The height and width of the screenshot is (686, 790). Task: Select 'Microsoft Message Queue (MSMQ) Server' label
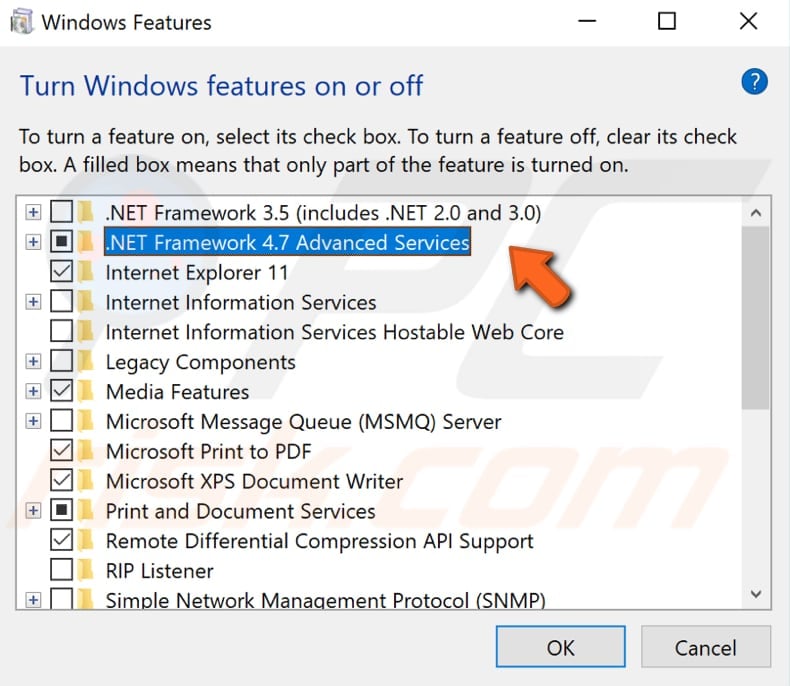click(x=304, y=422)
